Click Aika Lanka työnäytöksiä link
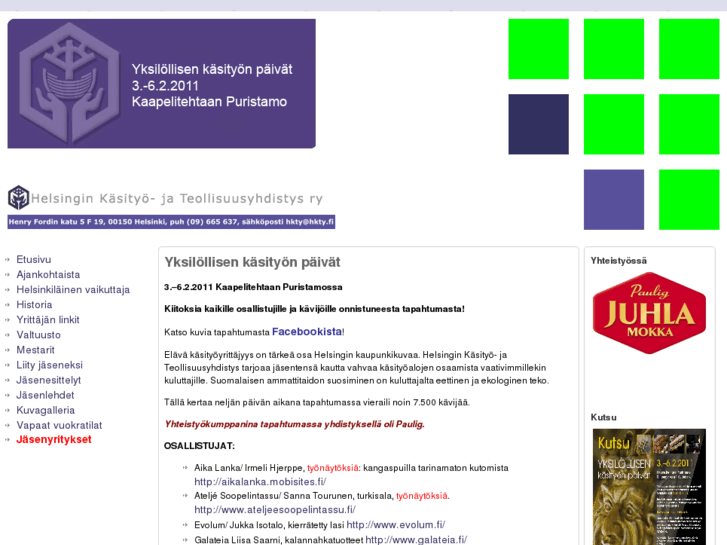 (x=333, y=468)
